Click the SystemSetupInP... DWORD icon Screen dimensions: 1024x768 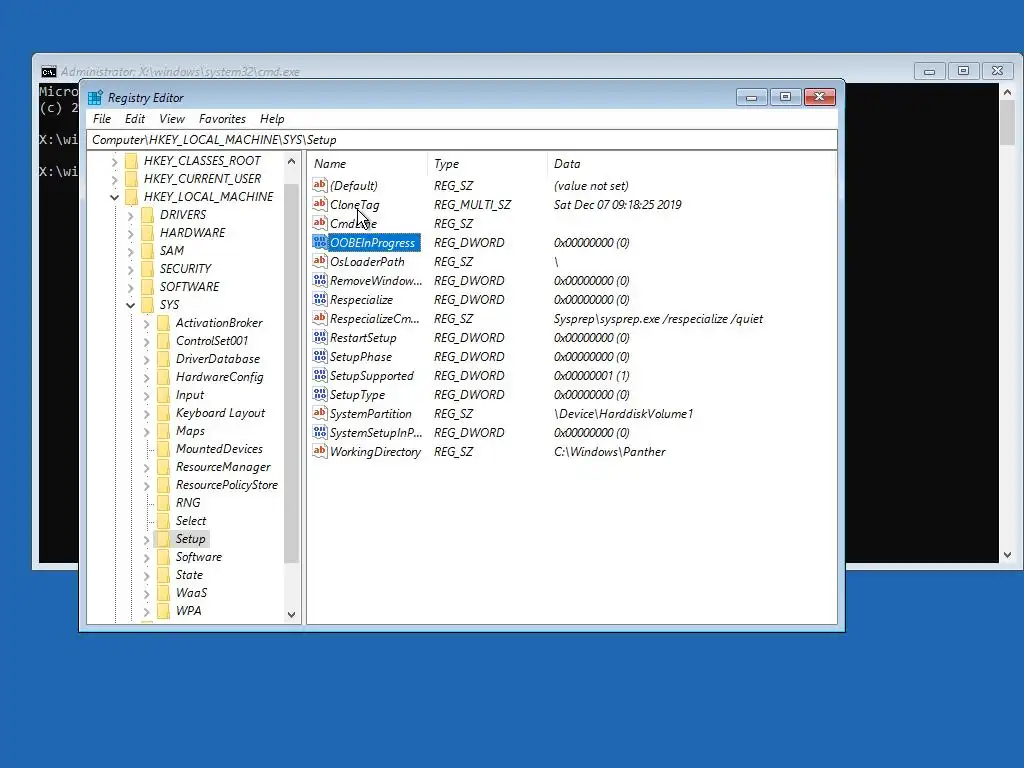(x=319, y=432)
